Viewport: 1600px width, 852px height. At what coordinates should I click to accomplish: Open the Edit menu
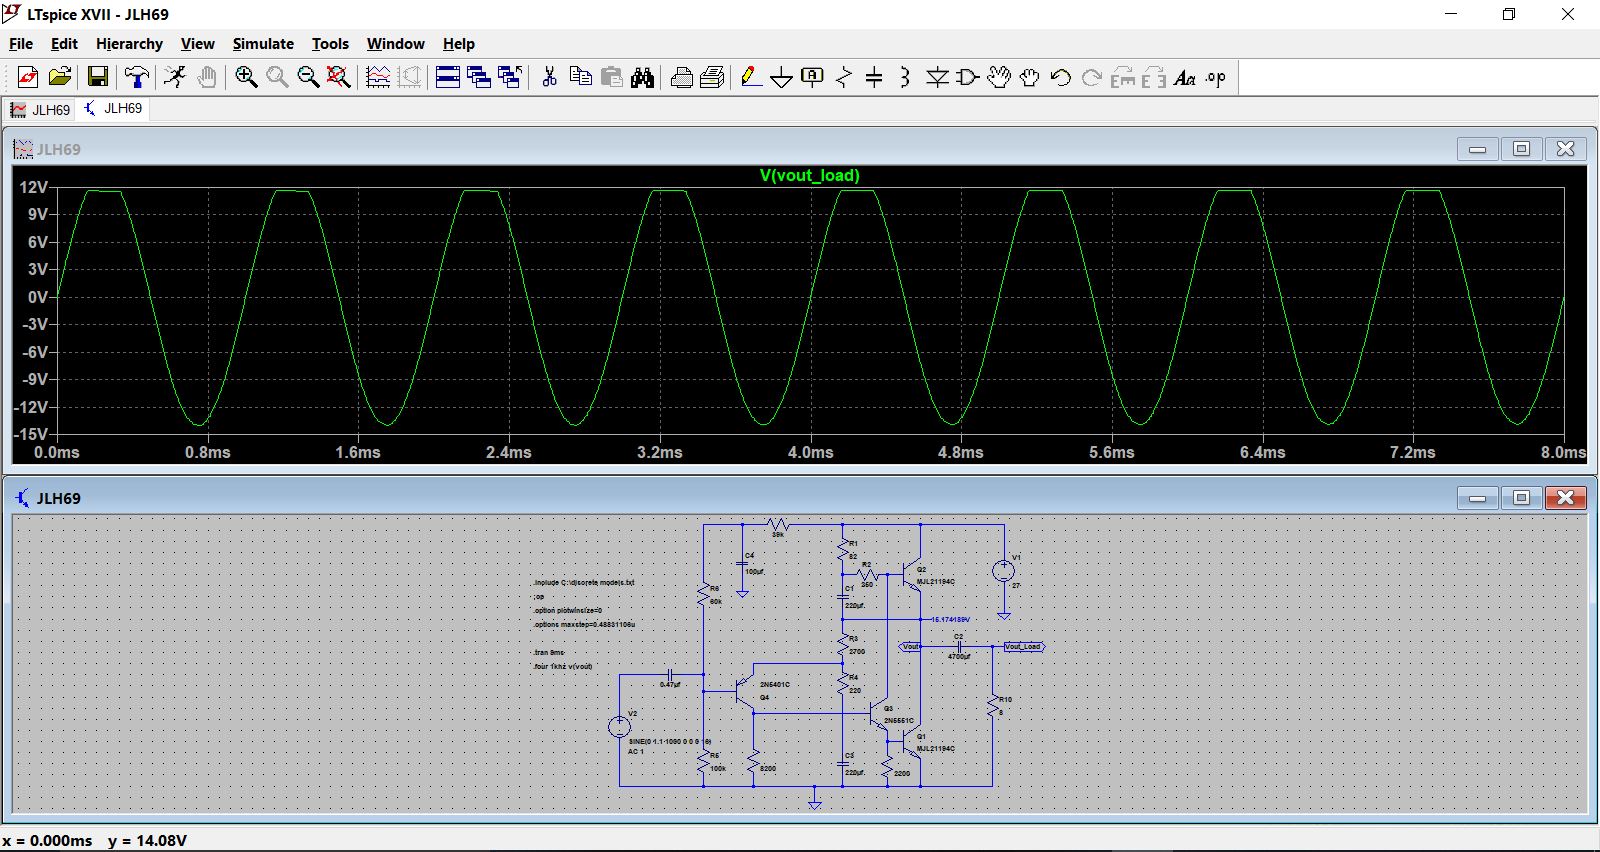click(x=64, y=44)
